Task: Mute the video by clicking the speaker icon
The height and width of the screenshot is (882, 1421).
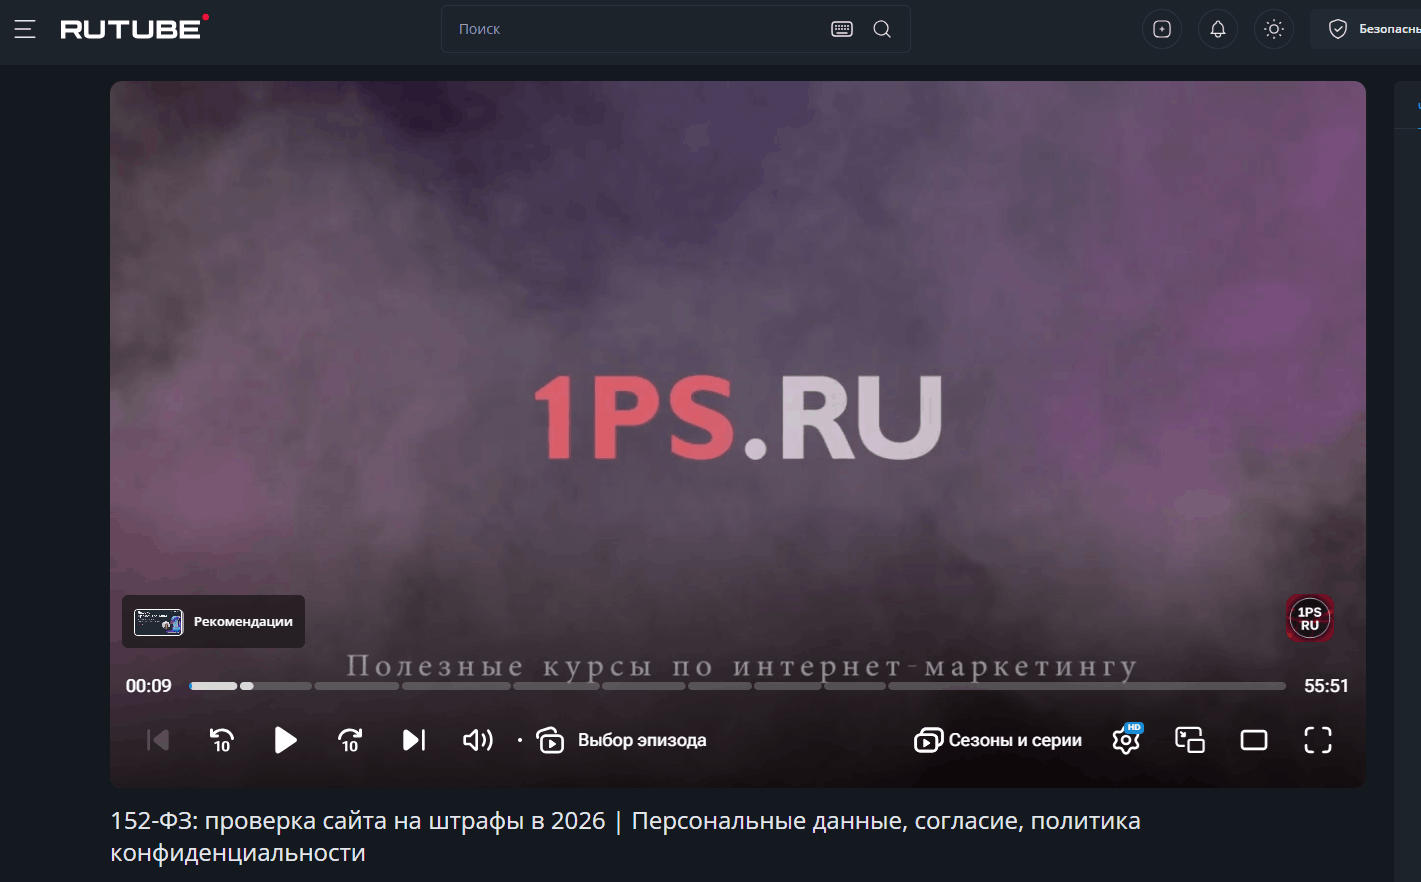Action: [477, 740]
